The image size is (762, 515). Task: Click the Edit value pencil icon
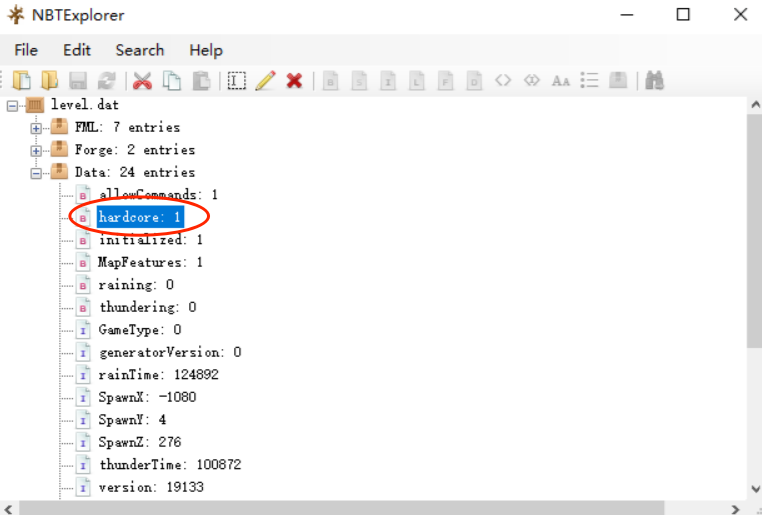click(x=264, y=81)
